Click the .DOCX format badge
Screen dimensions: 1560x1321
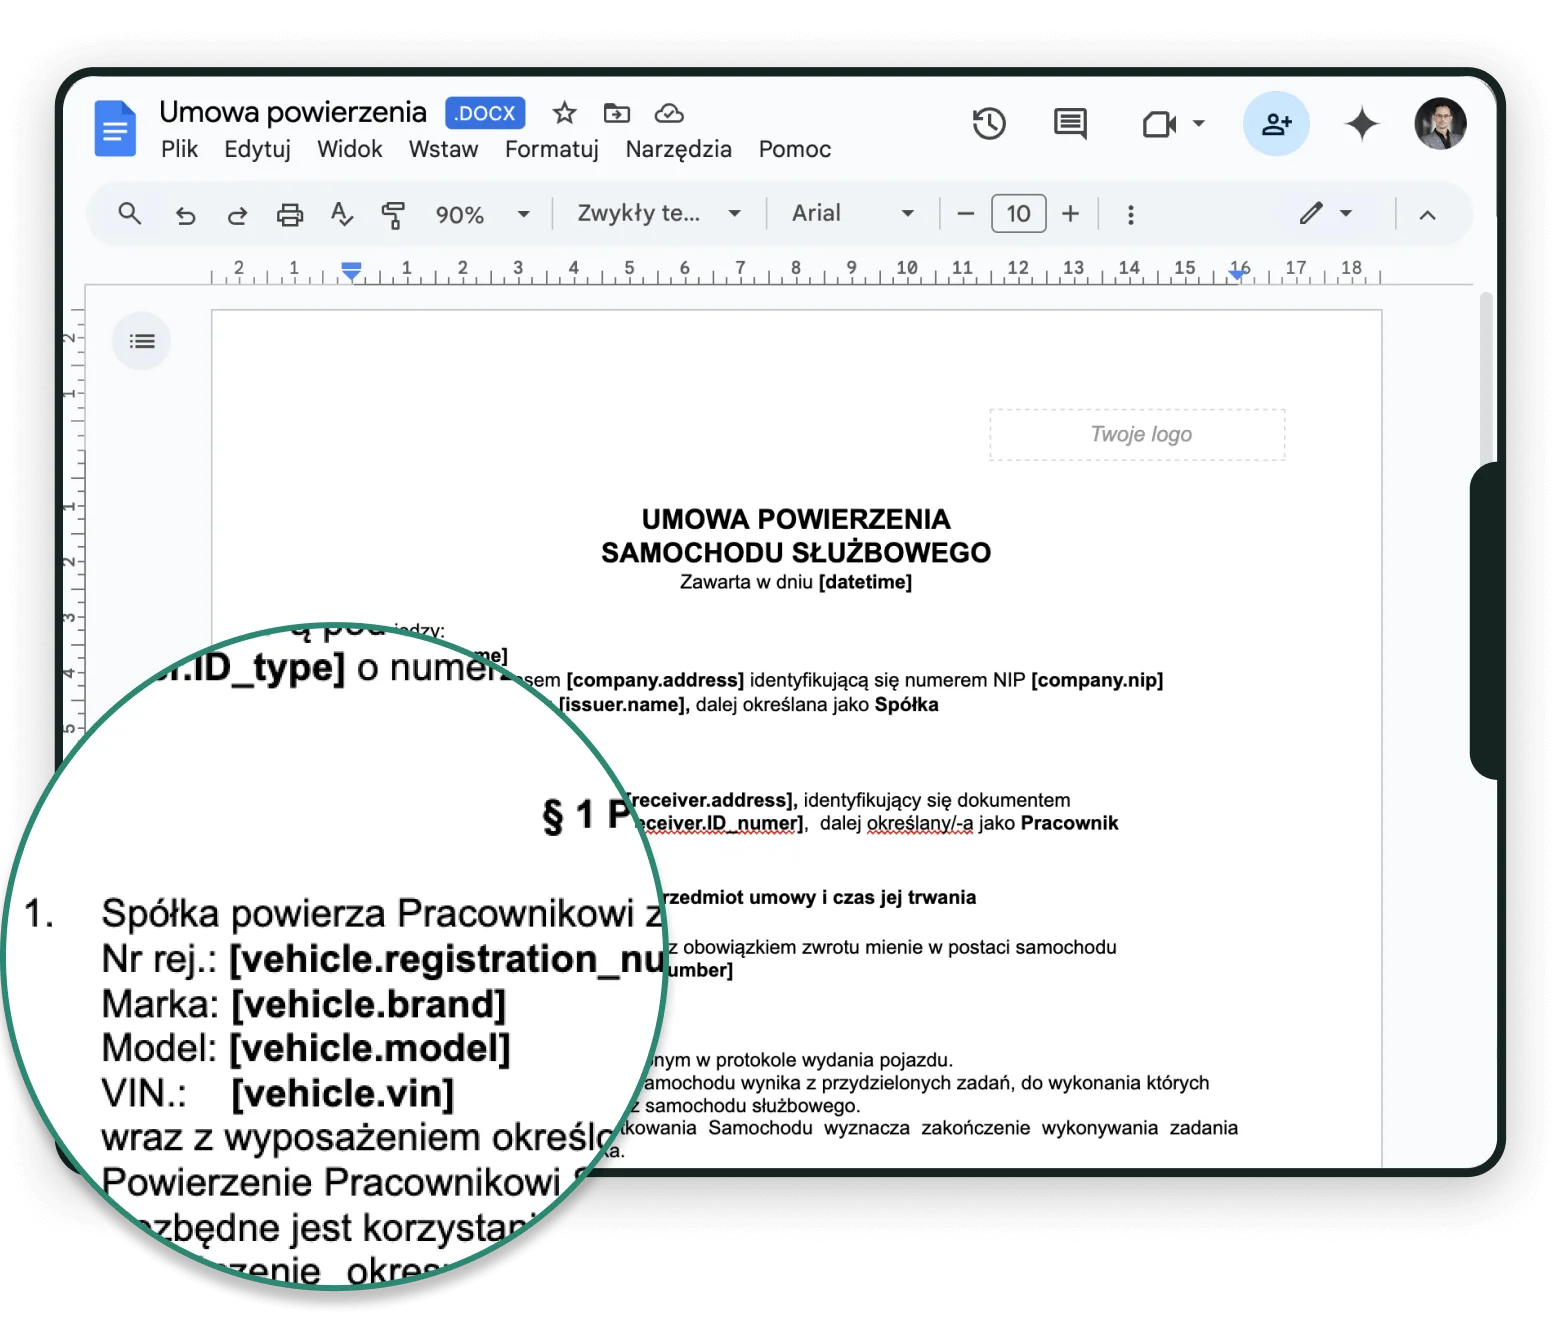coord(485,113)
